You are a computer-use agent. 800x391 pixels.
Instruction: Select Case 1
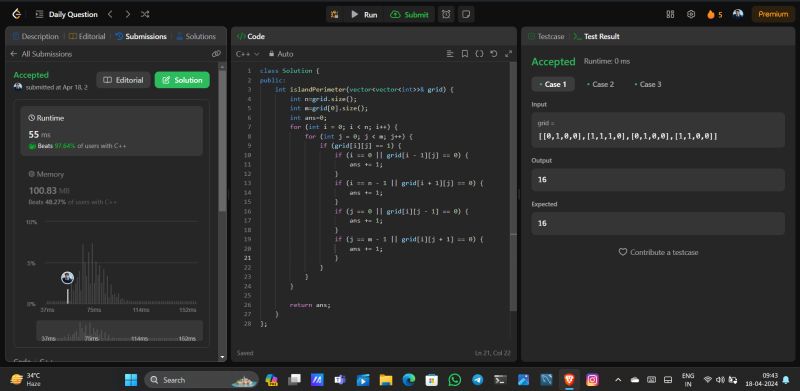(553, 84)
